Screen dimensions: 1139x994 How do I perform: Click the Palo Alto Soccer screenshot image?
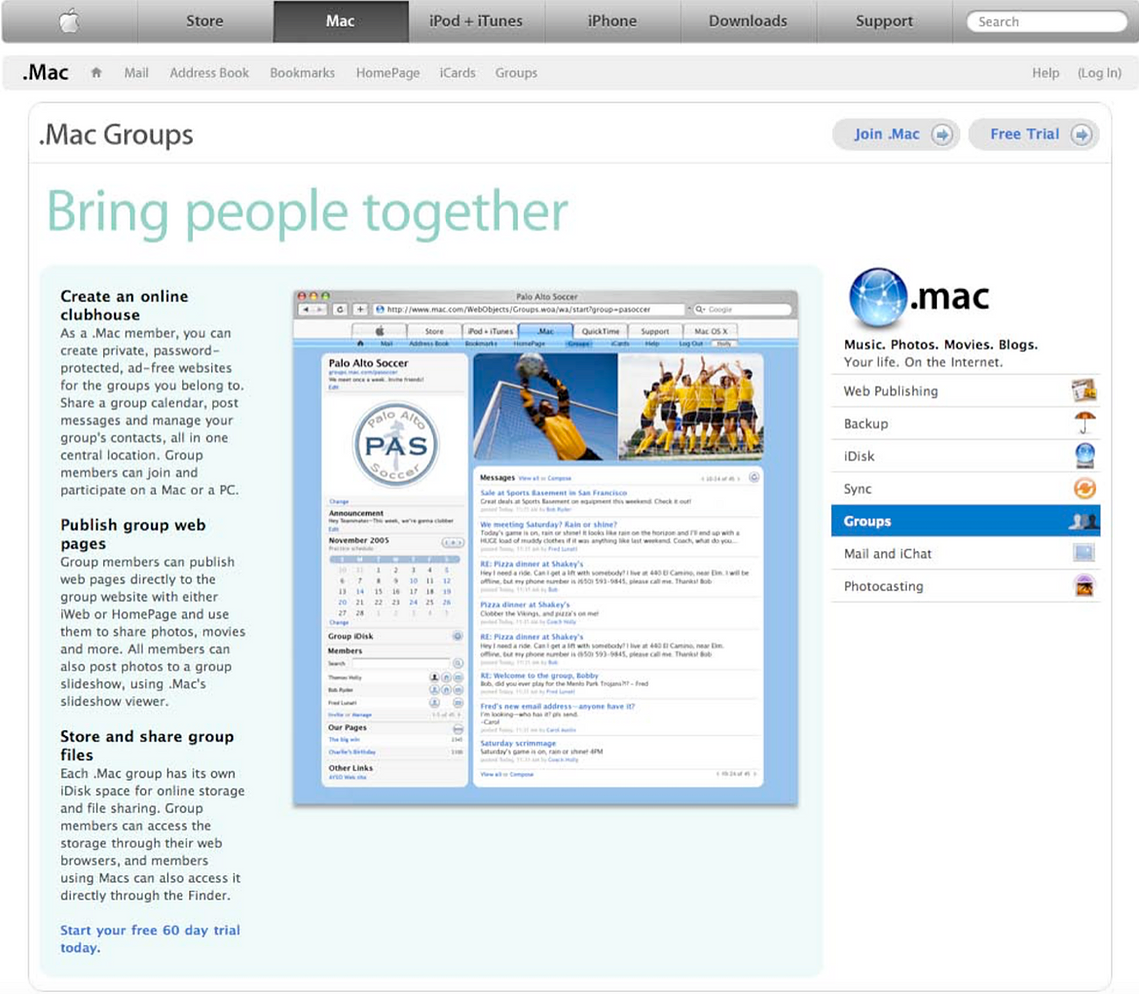(546, 548)
